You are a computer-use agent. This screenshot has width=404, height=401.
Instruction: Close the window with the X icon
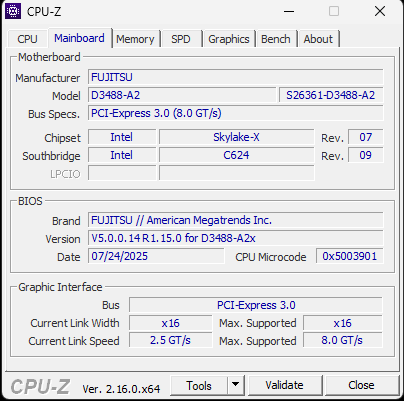[x=380, y=11]
